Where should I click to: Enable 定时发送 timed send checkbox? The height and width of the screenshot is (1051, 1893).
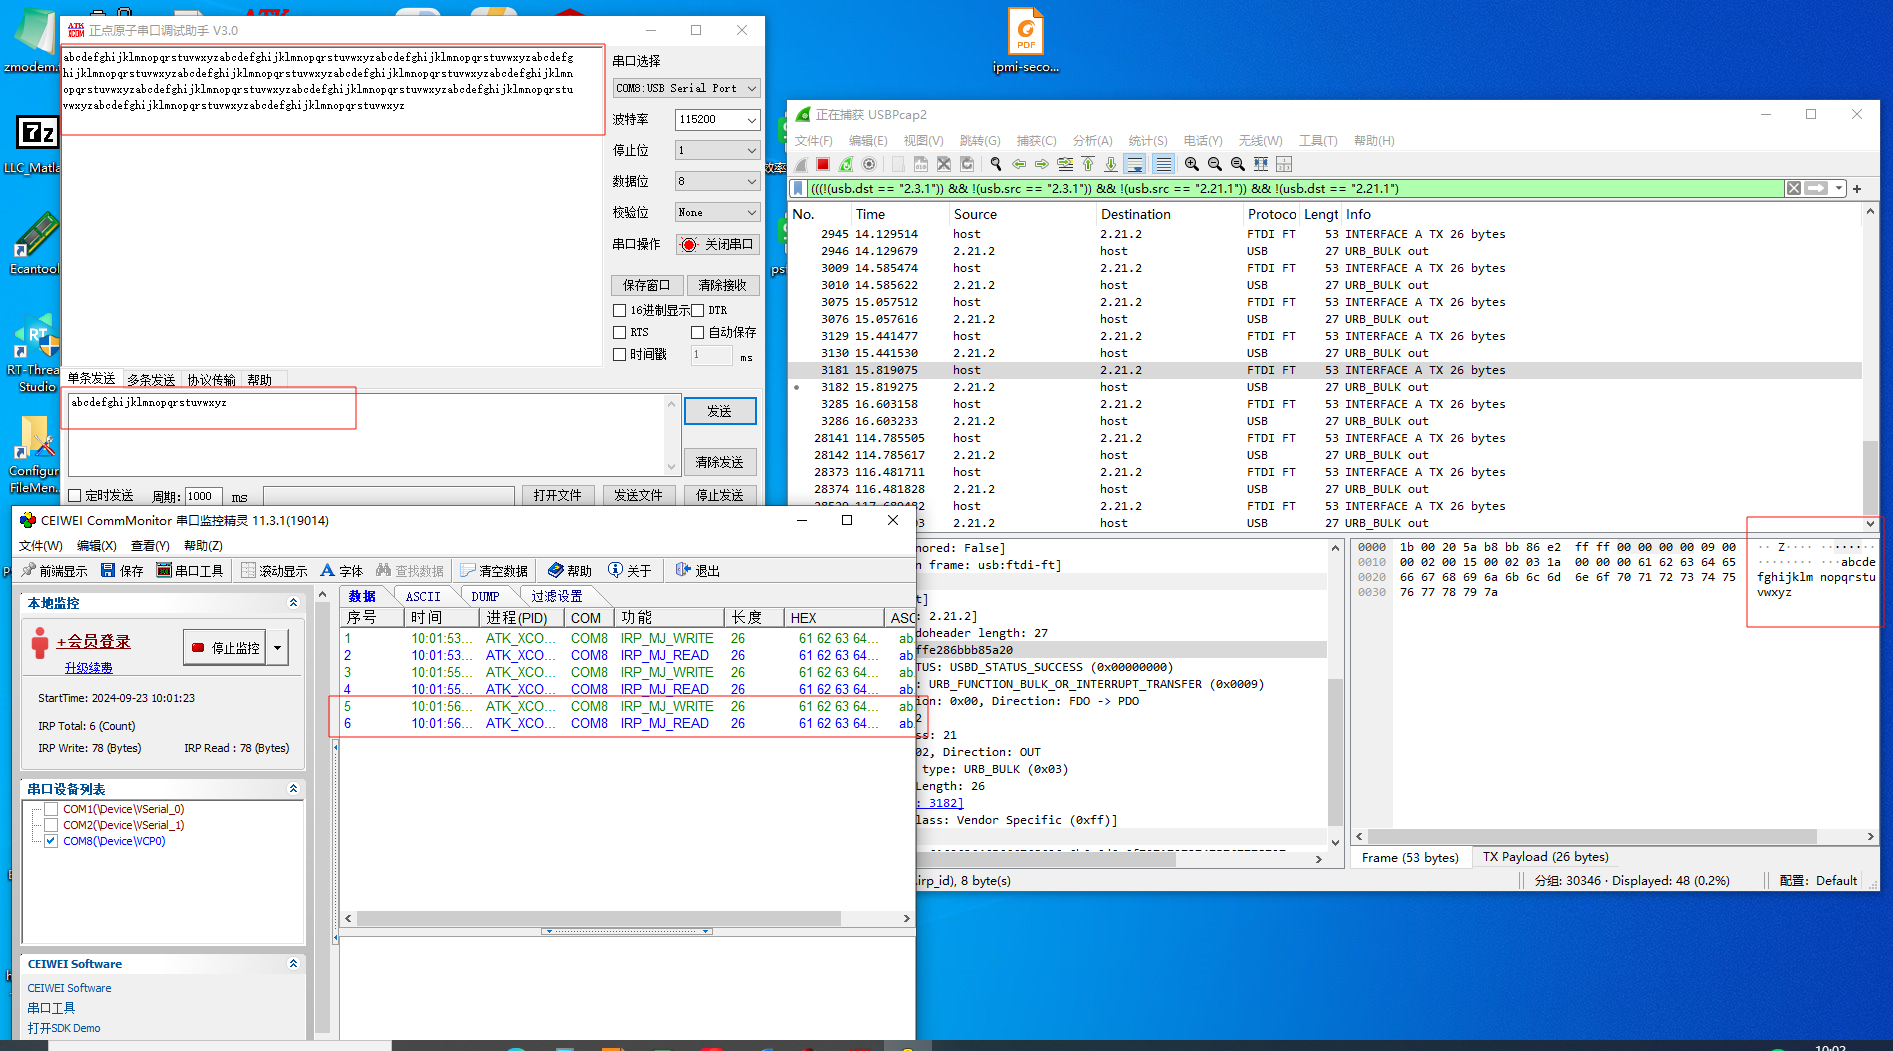tap(74, 496)
